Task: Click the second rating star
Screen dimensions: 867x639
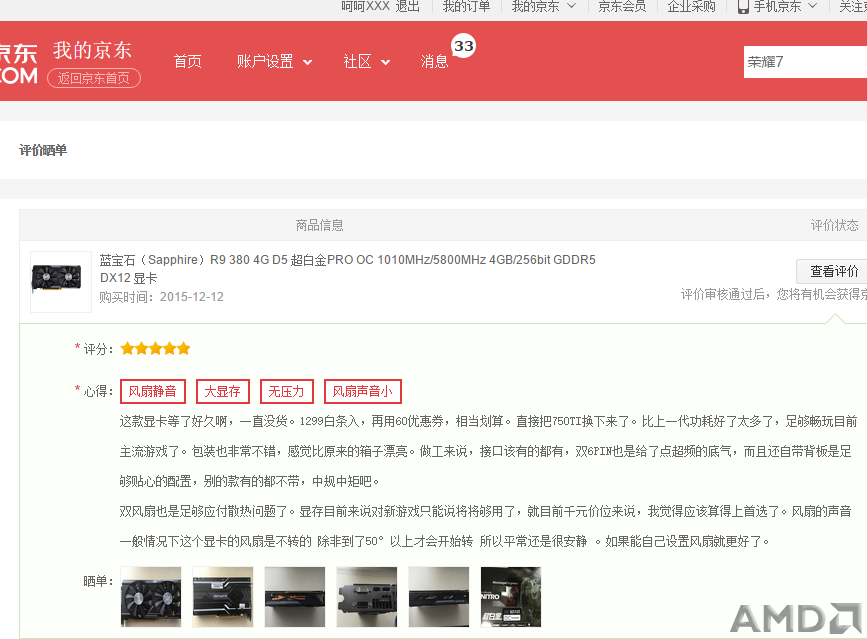Action: [142, 349]
